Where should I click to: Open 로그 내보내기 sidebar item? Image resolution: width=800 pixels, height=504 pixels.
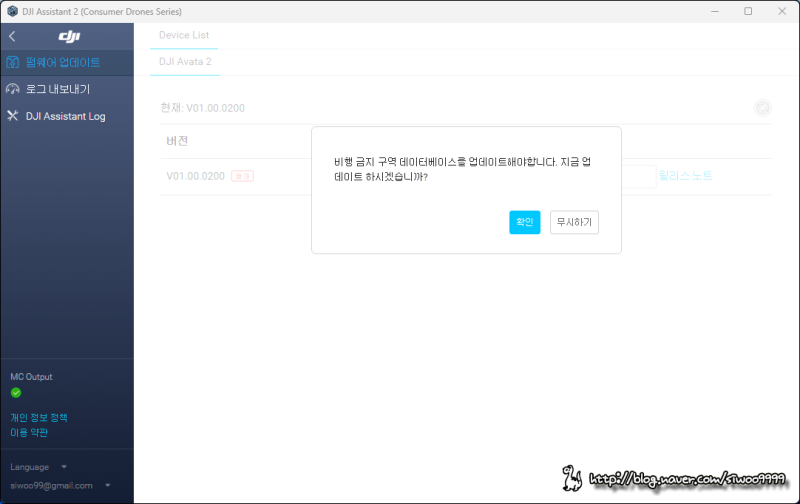click(67, 89)
